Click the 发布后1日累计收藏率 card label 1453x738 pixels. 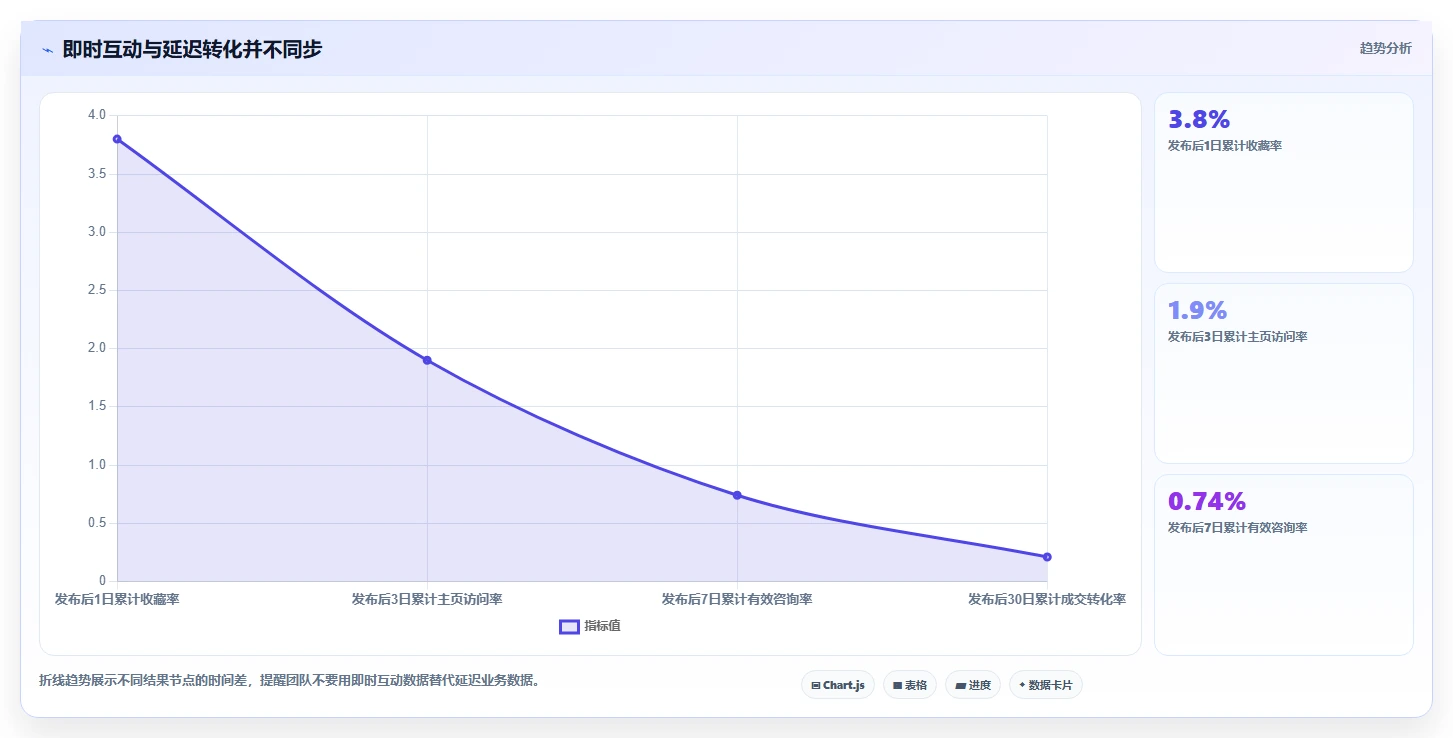[1225, 146]
